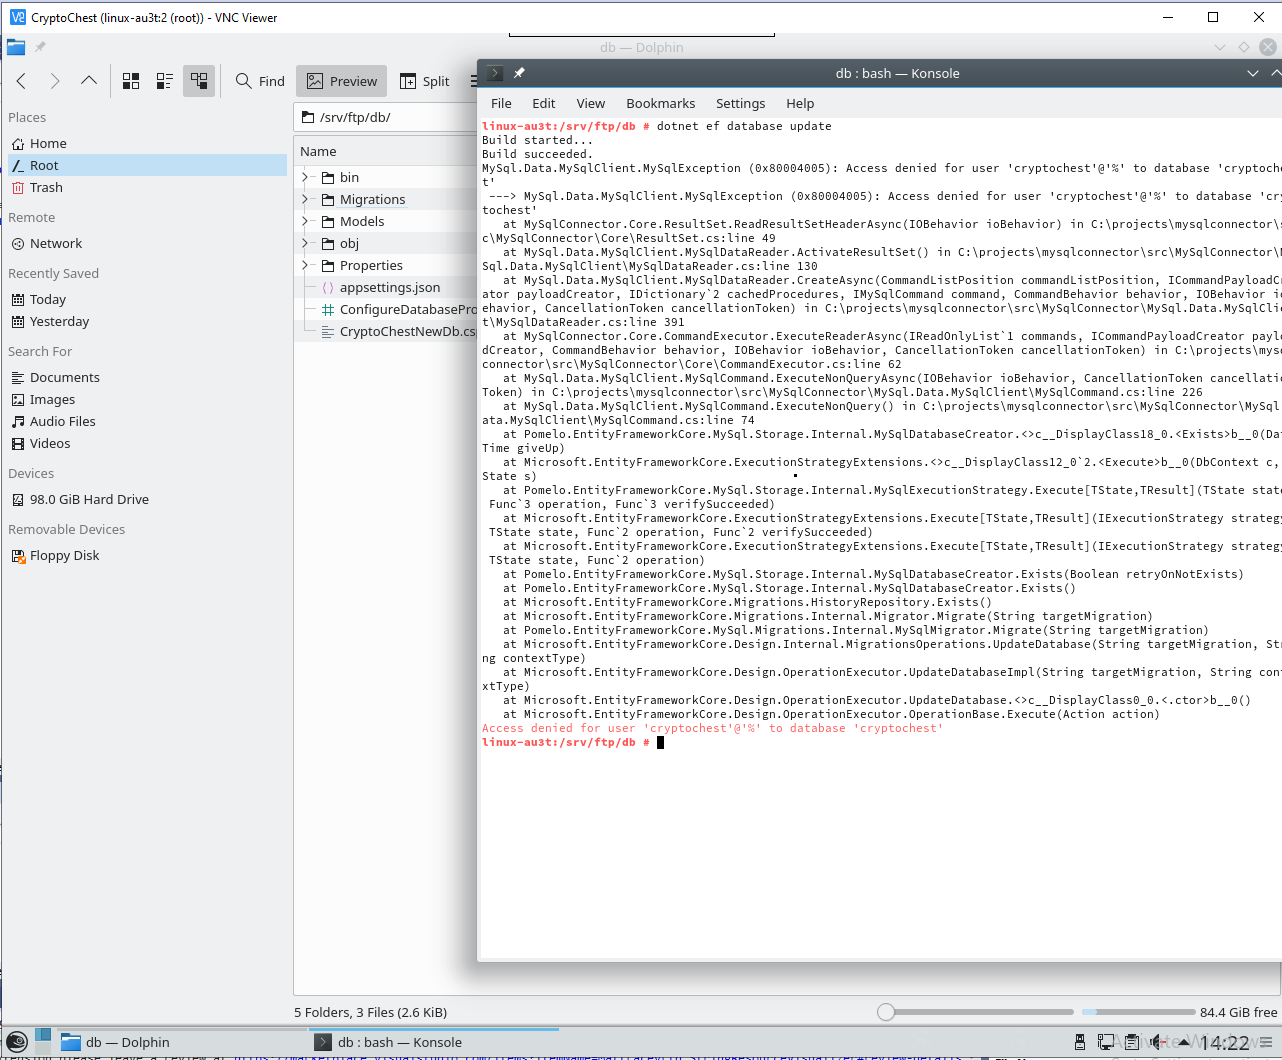Open removable devices notifier in system tray
1282x1060 pixels.
[x=1080, y=1042]
